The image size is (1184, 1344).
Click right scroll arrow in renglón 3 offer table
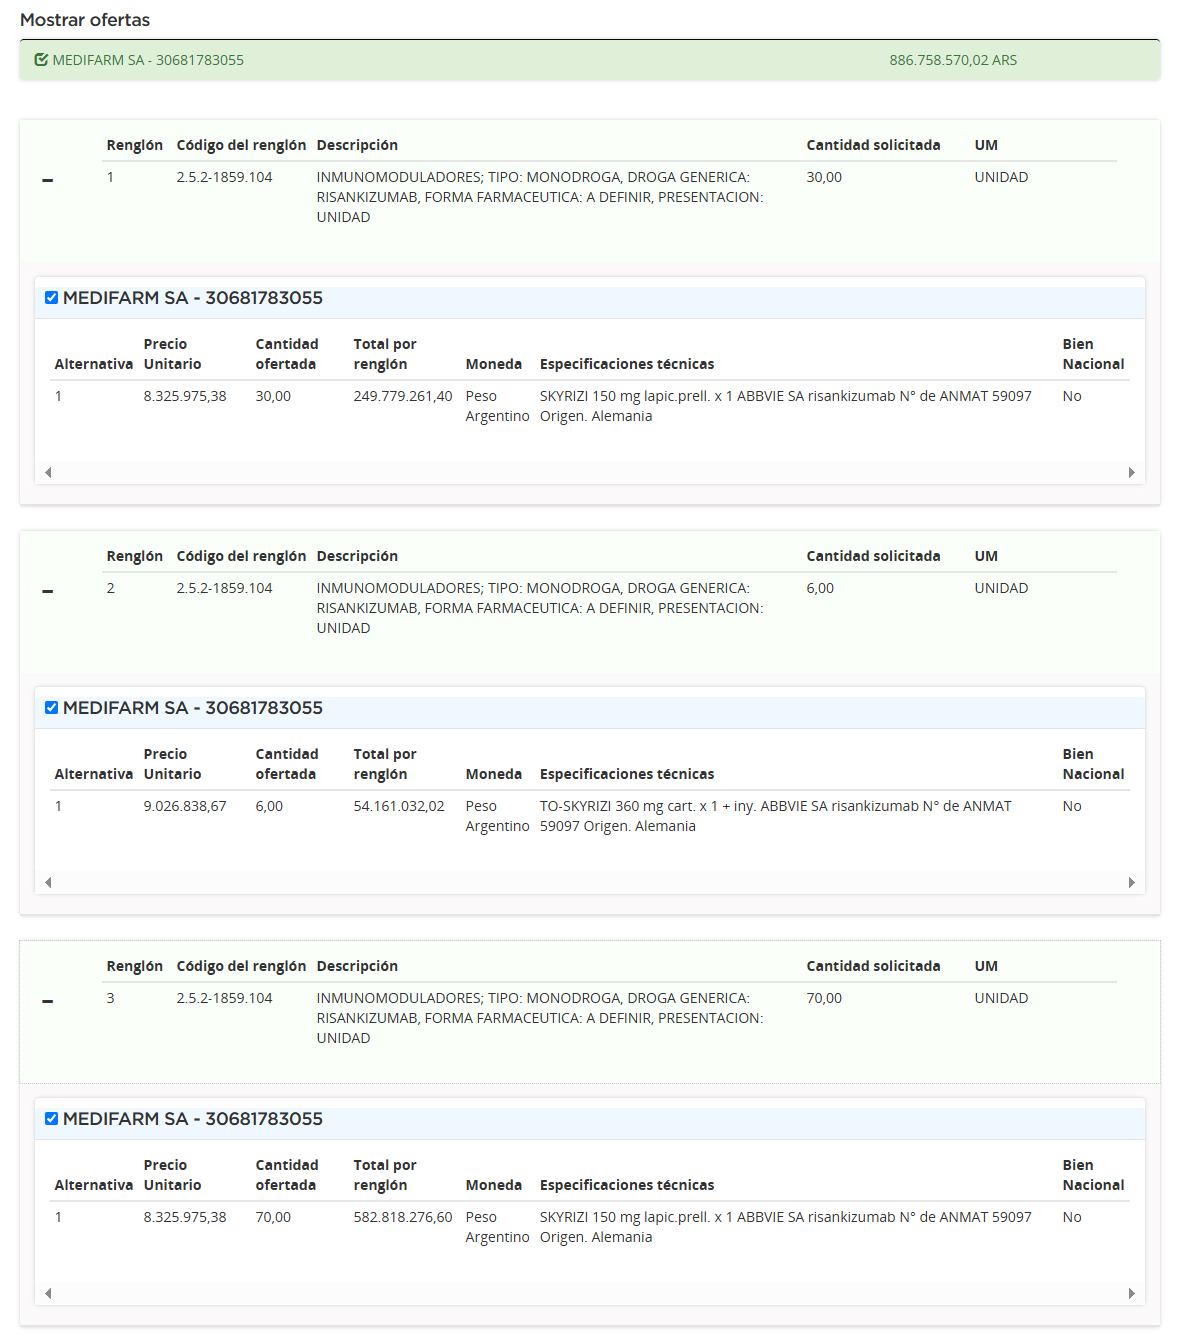[1132, 1293]
